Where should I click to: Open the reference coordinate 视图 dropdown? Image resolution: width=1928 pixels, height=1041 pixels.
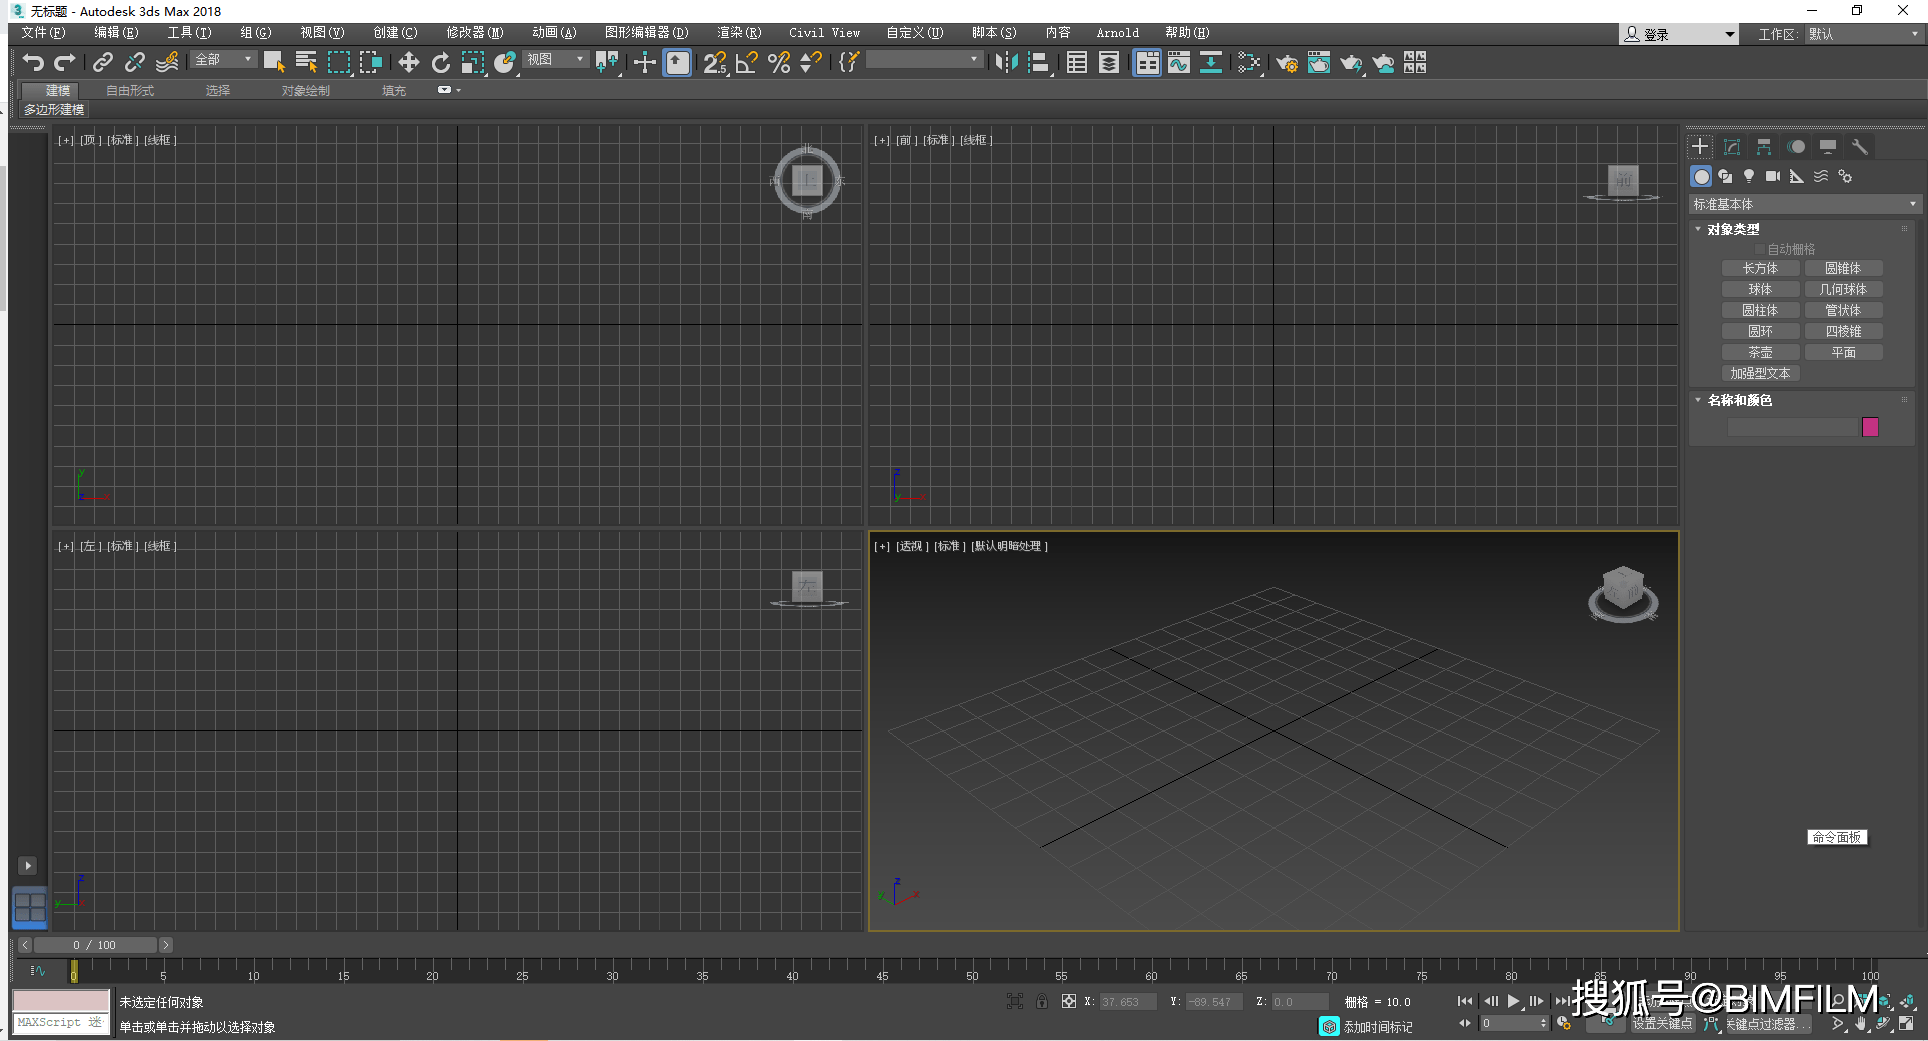click(554, 60)
